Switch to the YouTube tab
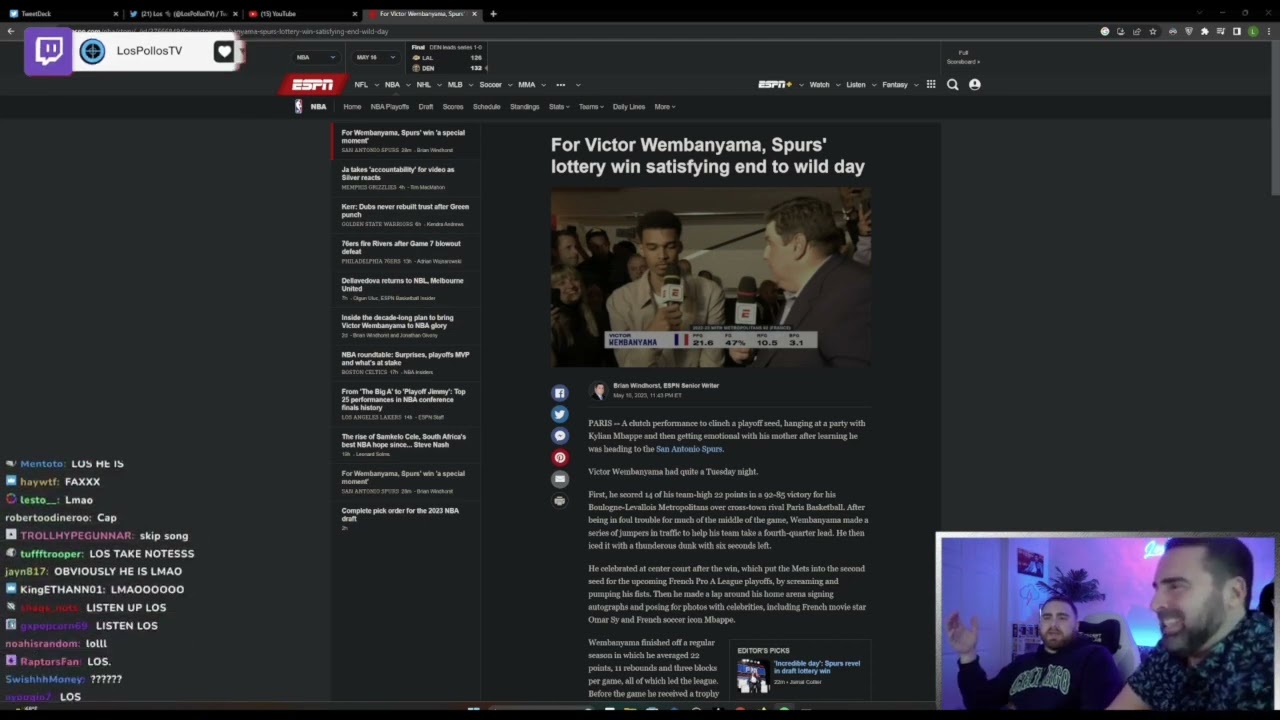 click(x=301, y=14)
